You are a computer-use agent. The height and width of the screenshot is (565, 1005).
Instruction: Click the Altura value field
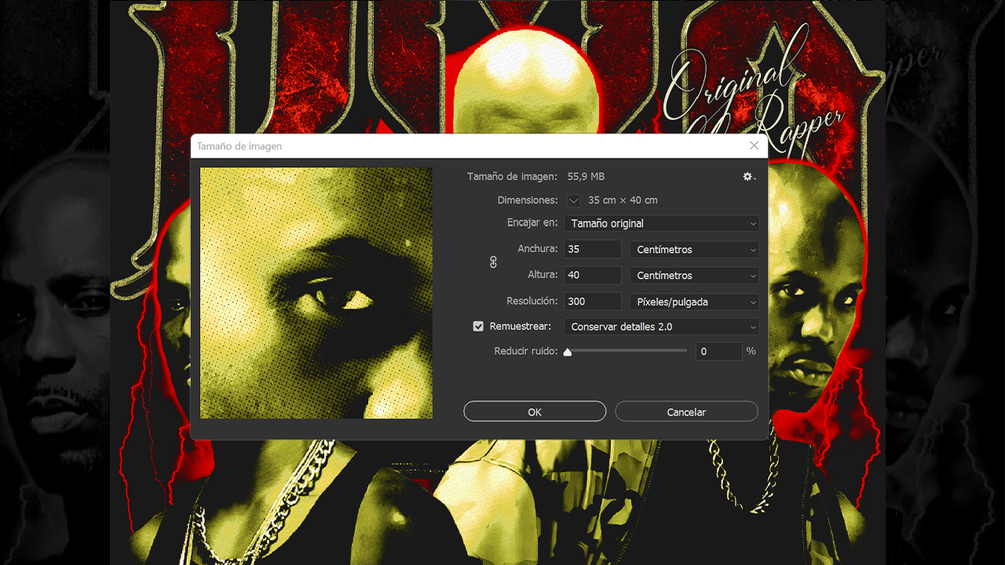click(593, 275)
